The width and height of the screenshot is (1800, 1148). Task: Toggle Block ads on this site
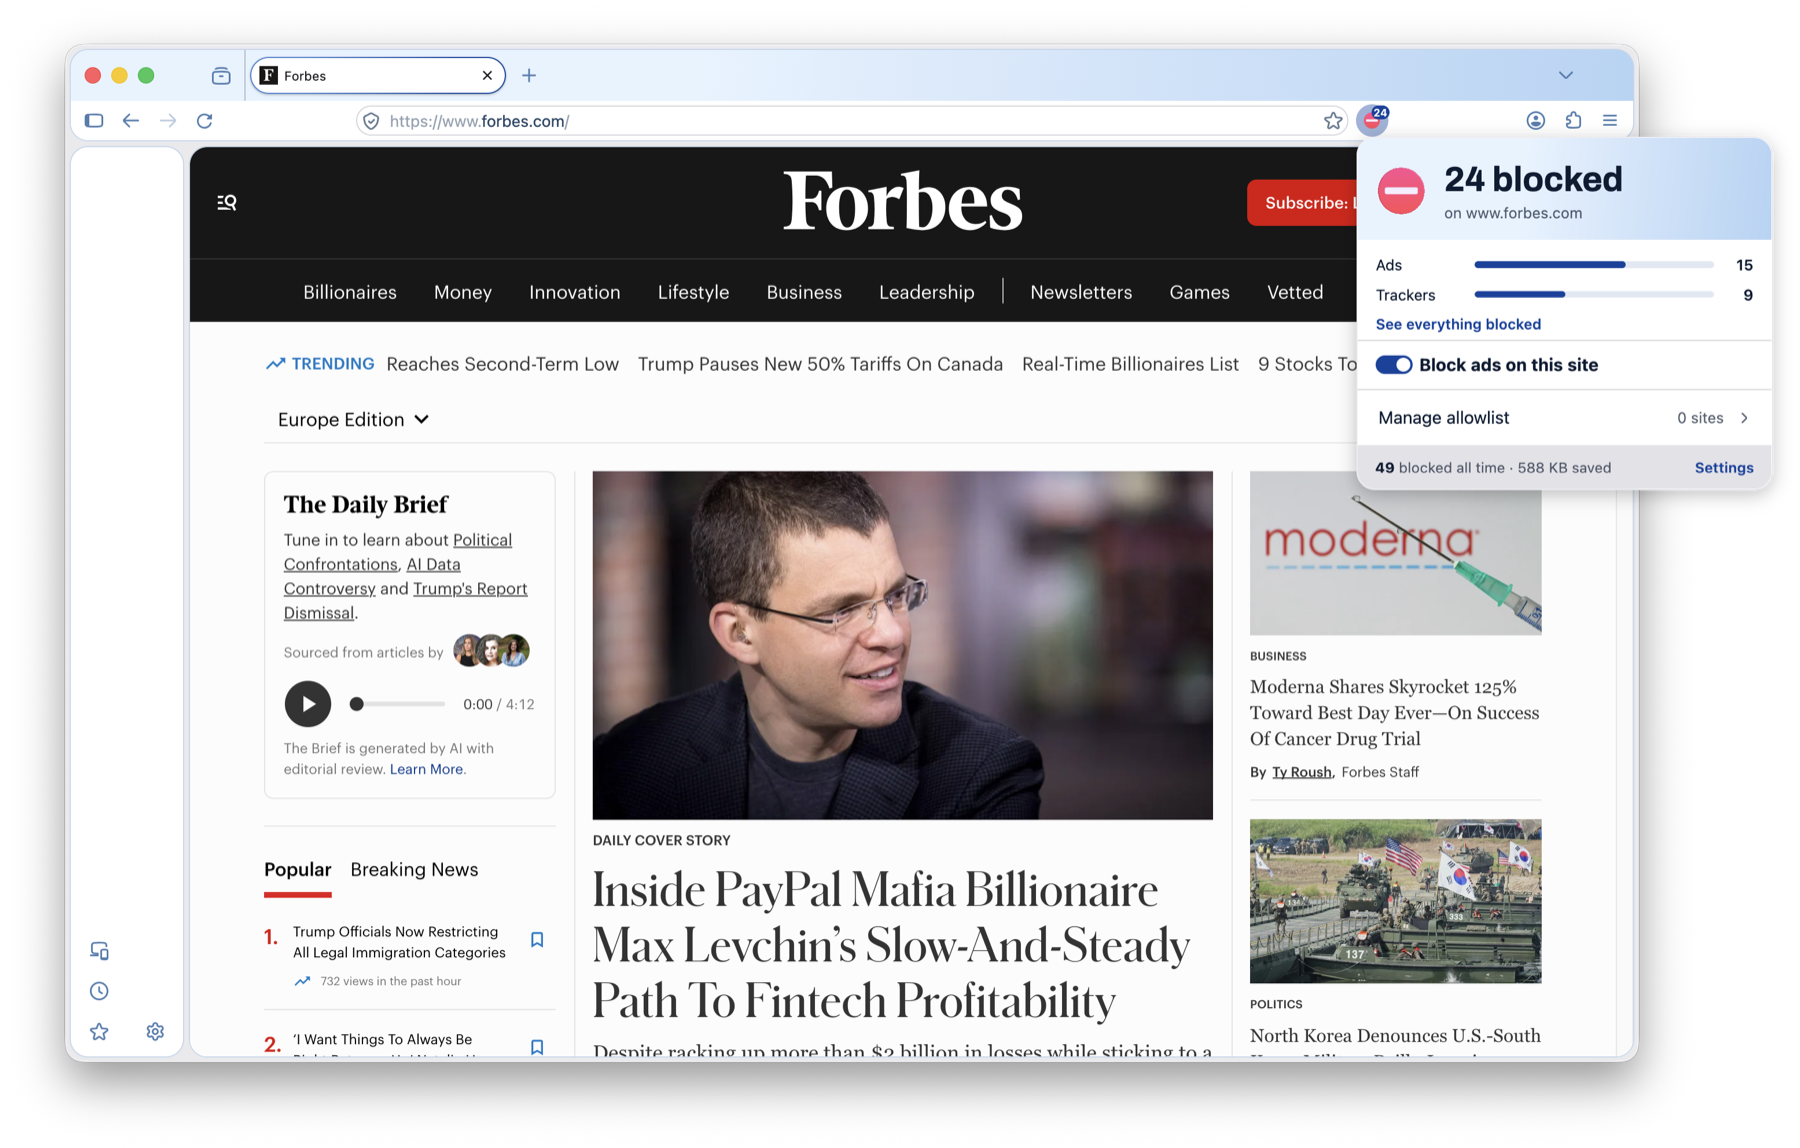tap(1393, 365)
